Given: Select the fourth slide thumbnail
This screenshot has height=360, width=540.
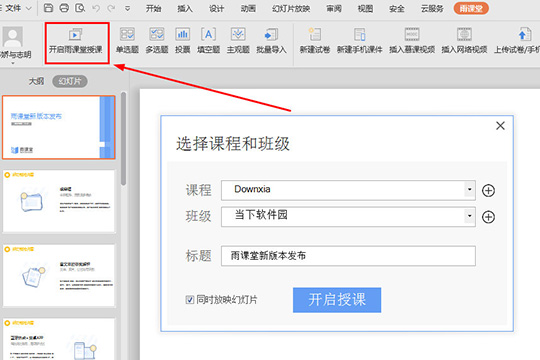Looking at the screenshot, I should [59, 339].
